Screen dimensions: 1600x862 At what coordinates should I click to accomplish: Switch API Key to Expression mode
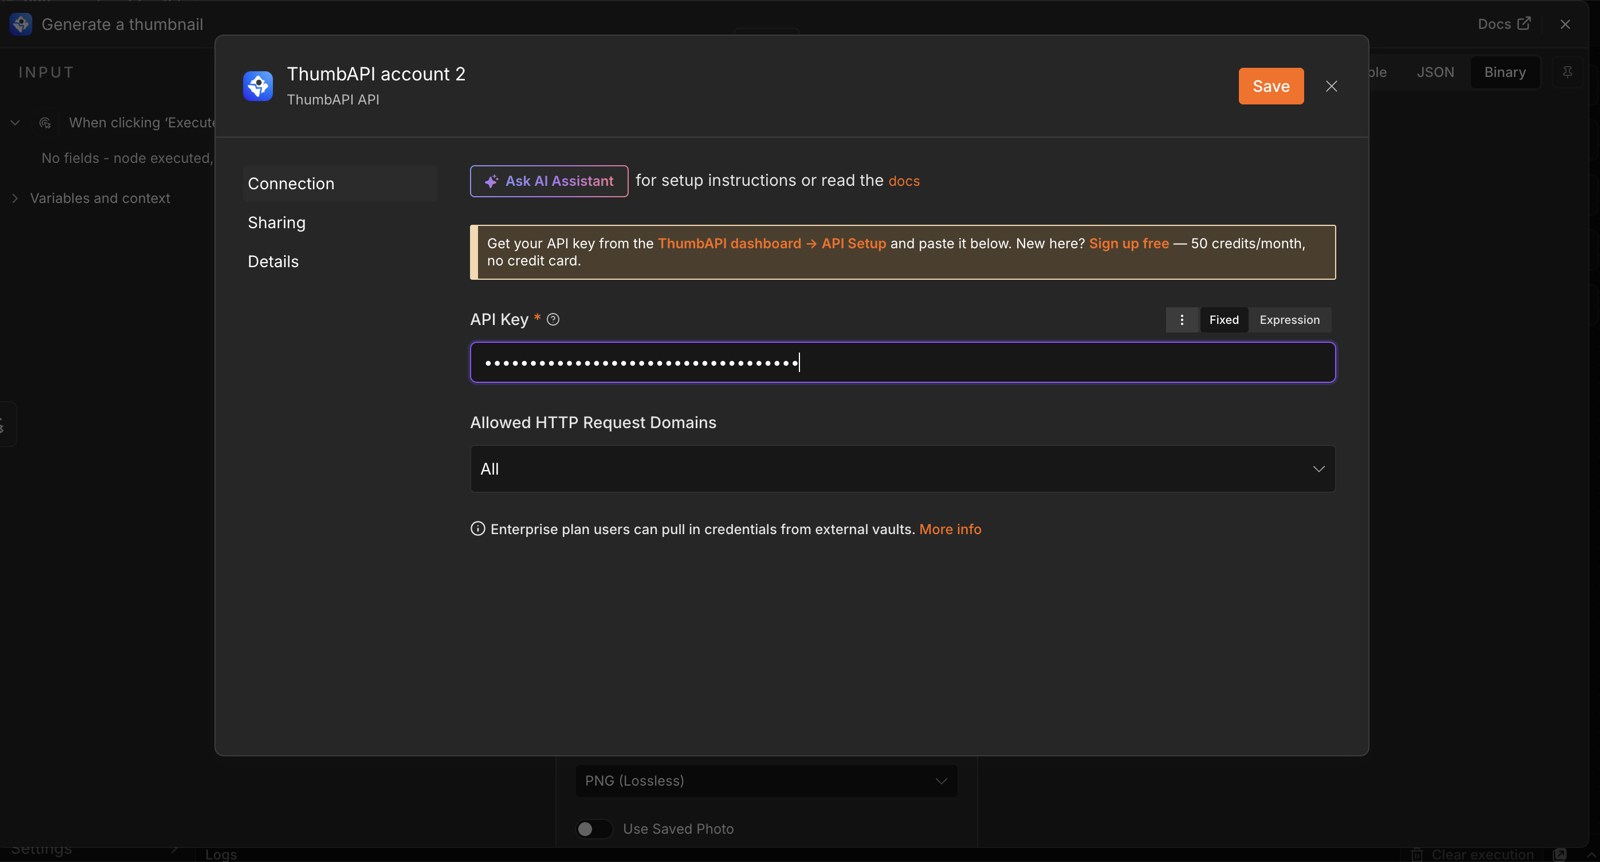[x=1290, y=320]
